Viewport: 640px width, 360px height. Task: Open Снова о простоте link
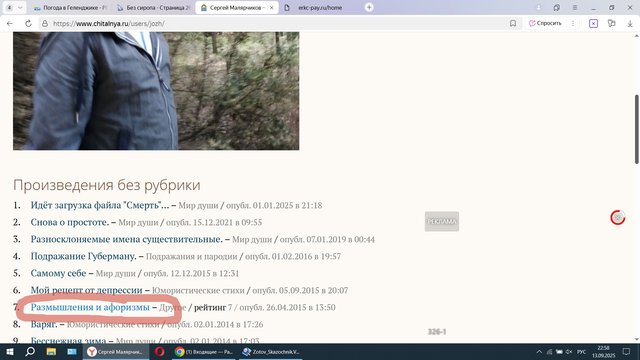coord(70,222)
